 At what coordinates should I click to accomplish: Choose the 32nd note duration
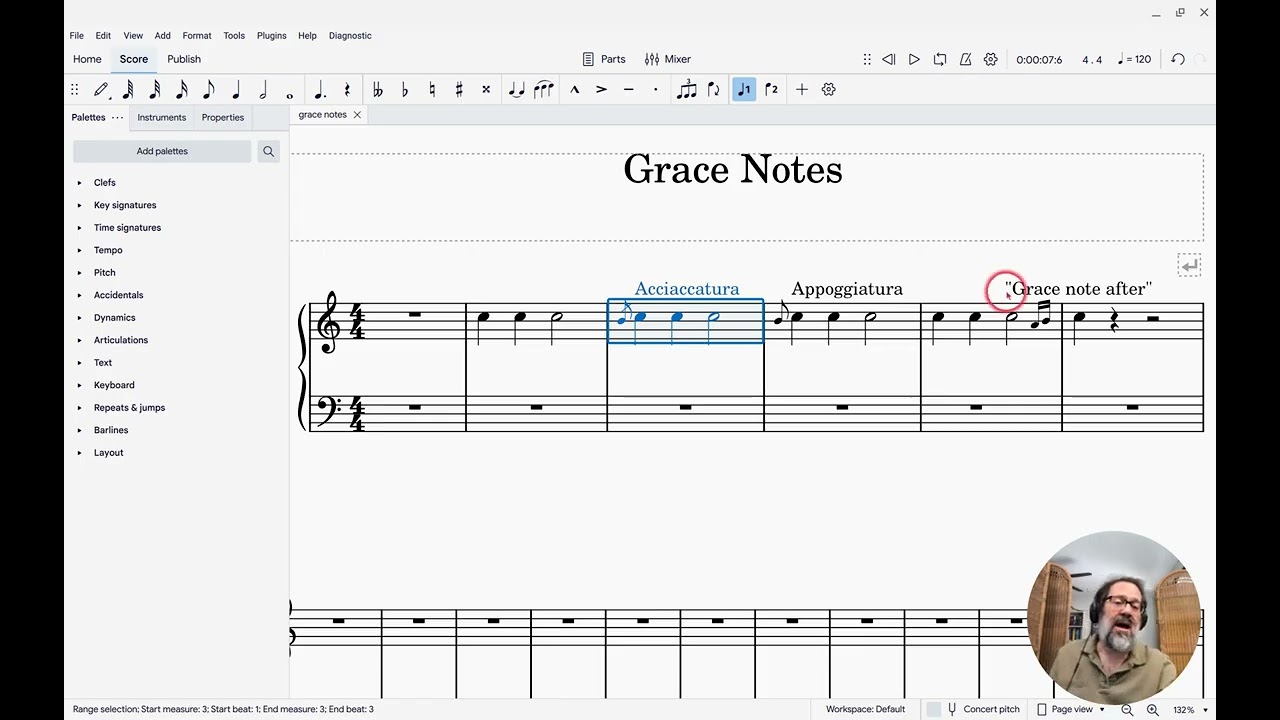(155, 90)
